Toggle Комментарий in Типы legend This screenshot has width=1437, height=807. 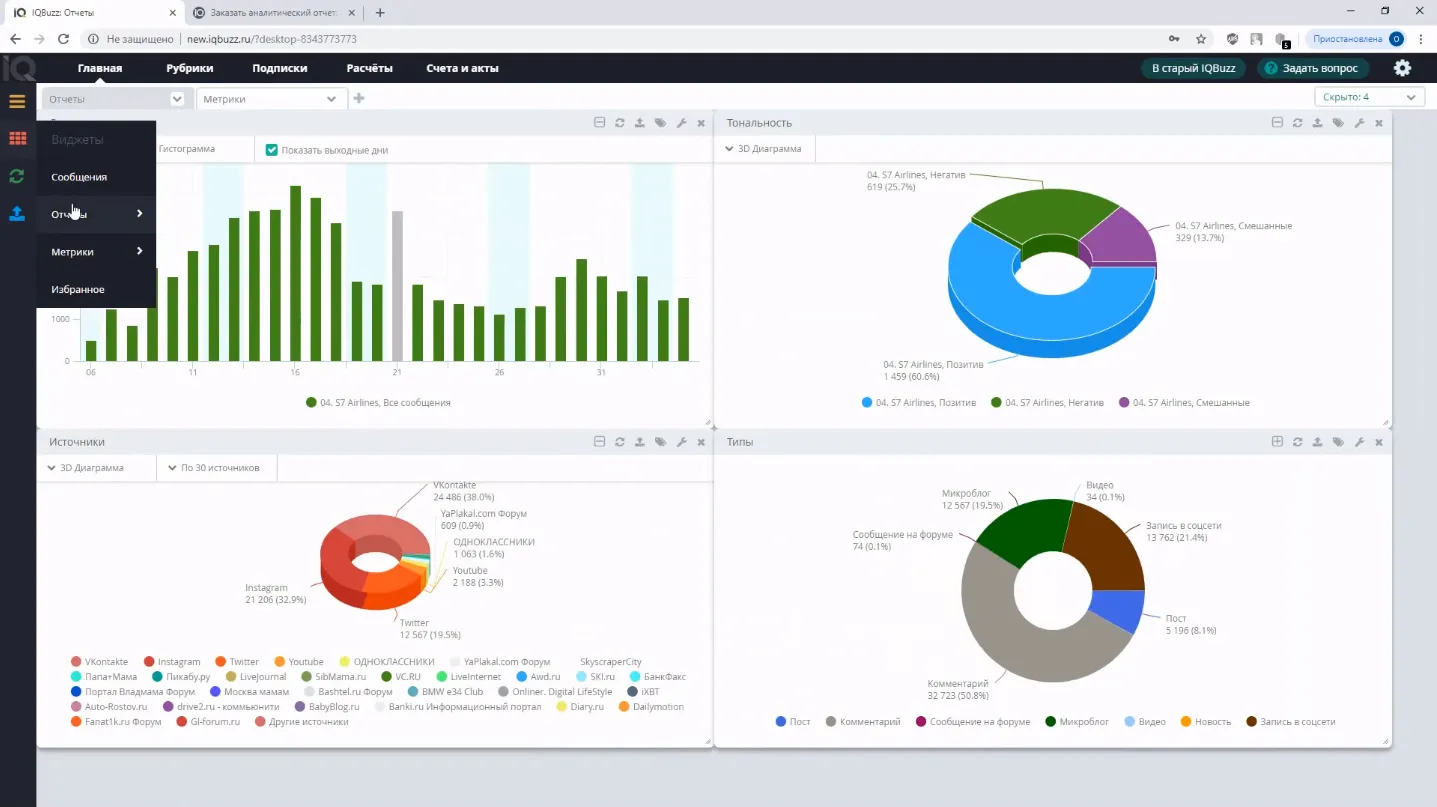coord(862,722)
